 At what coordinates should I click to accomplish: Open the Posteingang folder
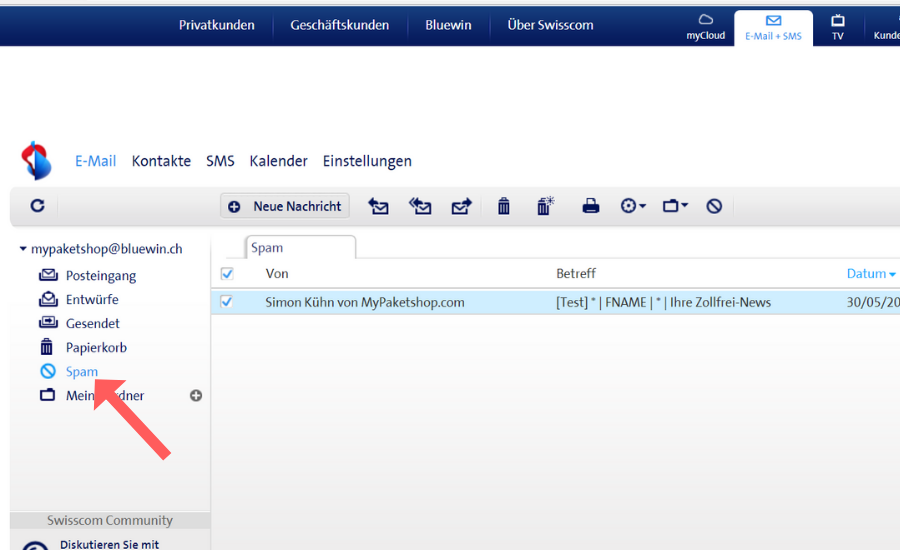tap(100, 275)
